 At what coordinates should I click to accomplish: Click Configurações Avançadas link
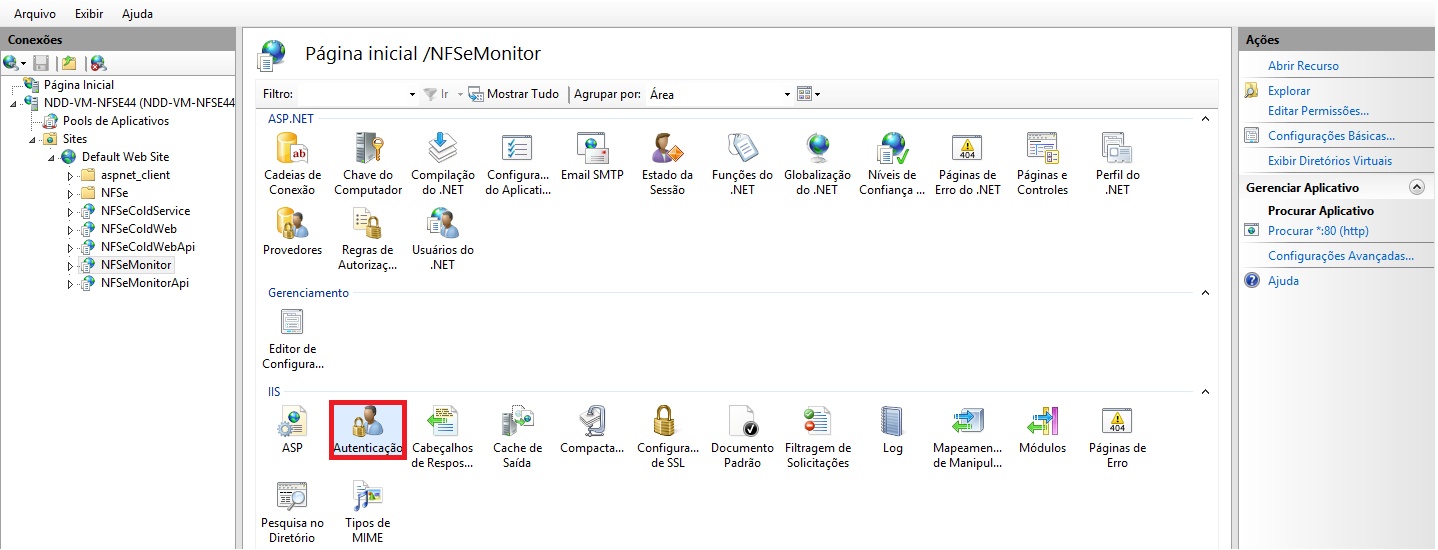1341,256
